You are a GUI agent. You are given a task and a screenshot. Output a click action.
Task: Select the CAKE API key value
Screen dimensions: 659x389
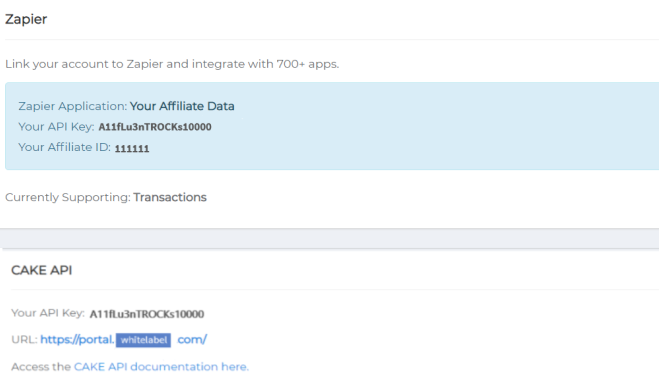coord(147,314)
